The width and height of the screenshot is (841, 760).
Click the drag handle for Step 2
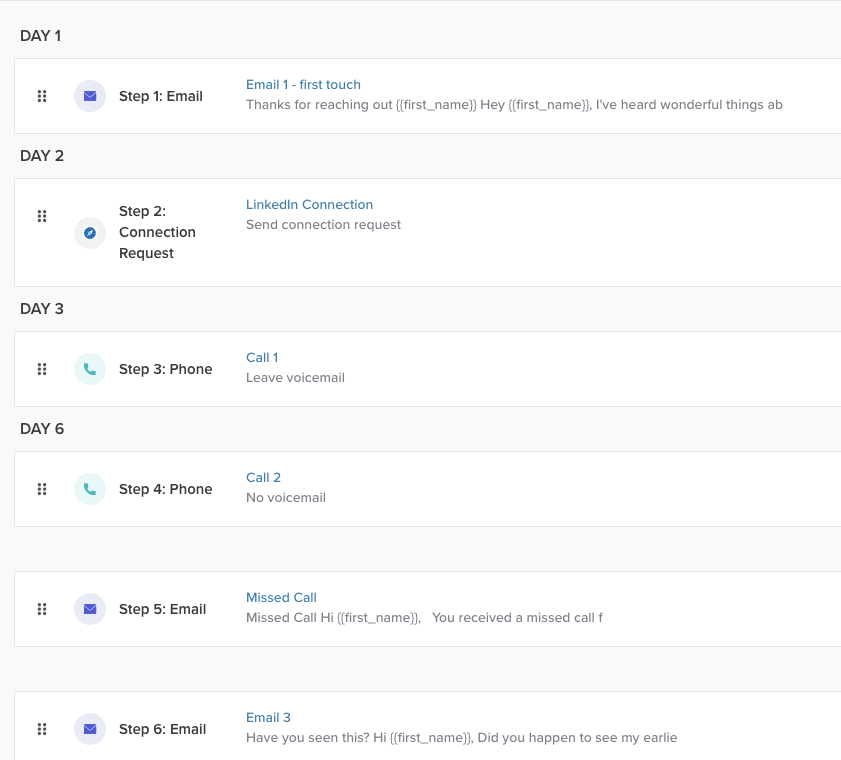point(42,216)
